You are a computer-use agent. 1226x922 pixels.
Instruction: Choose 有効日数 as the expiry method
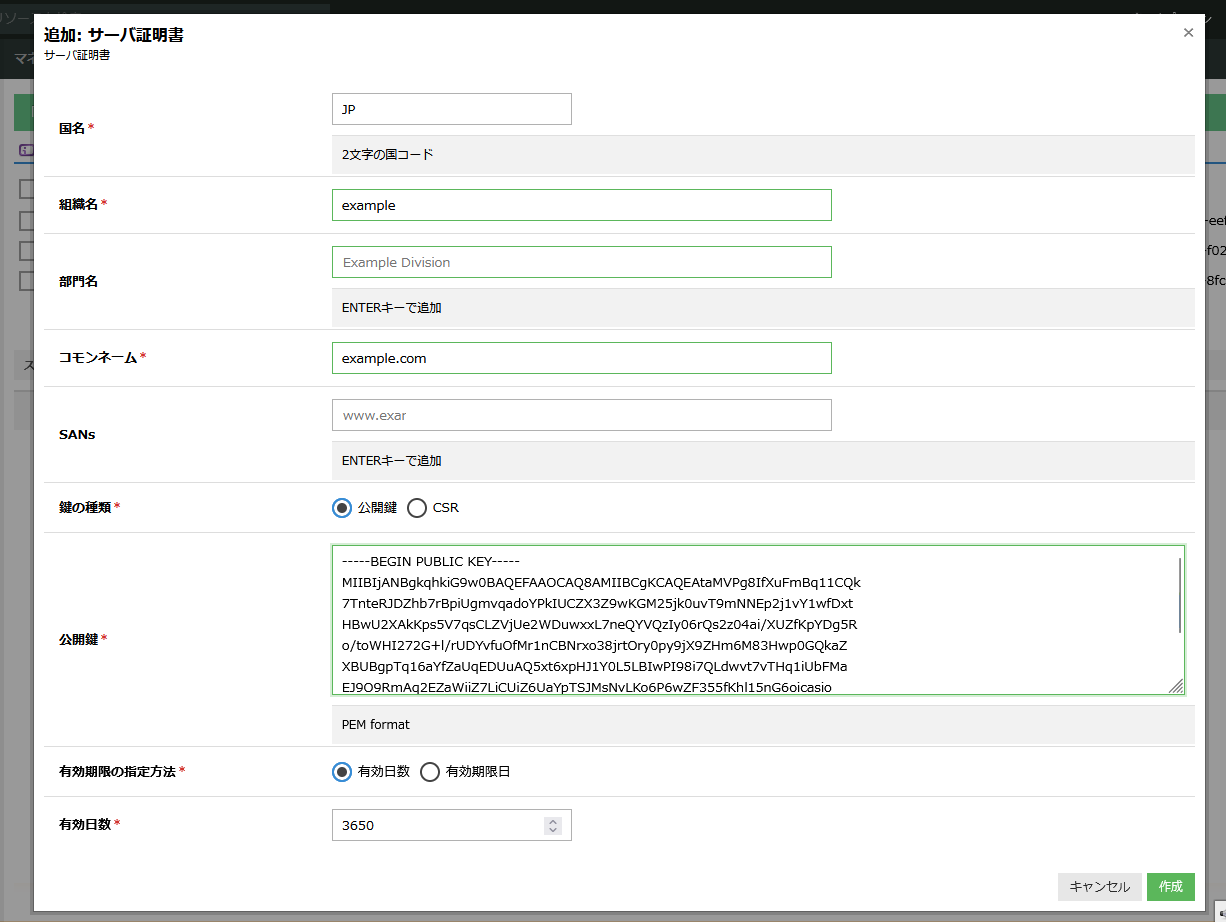click(x=342, y=772)
